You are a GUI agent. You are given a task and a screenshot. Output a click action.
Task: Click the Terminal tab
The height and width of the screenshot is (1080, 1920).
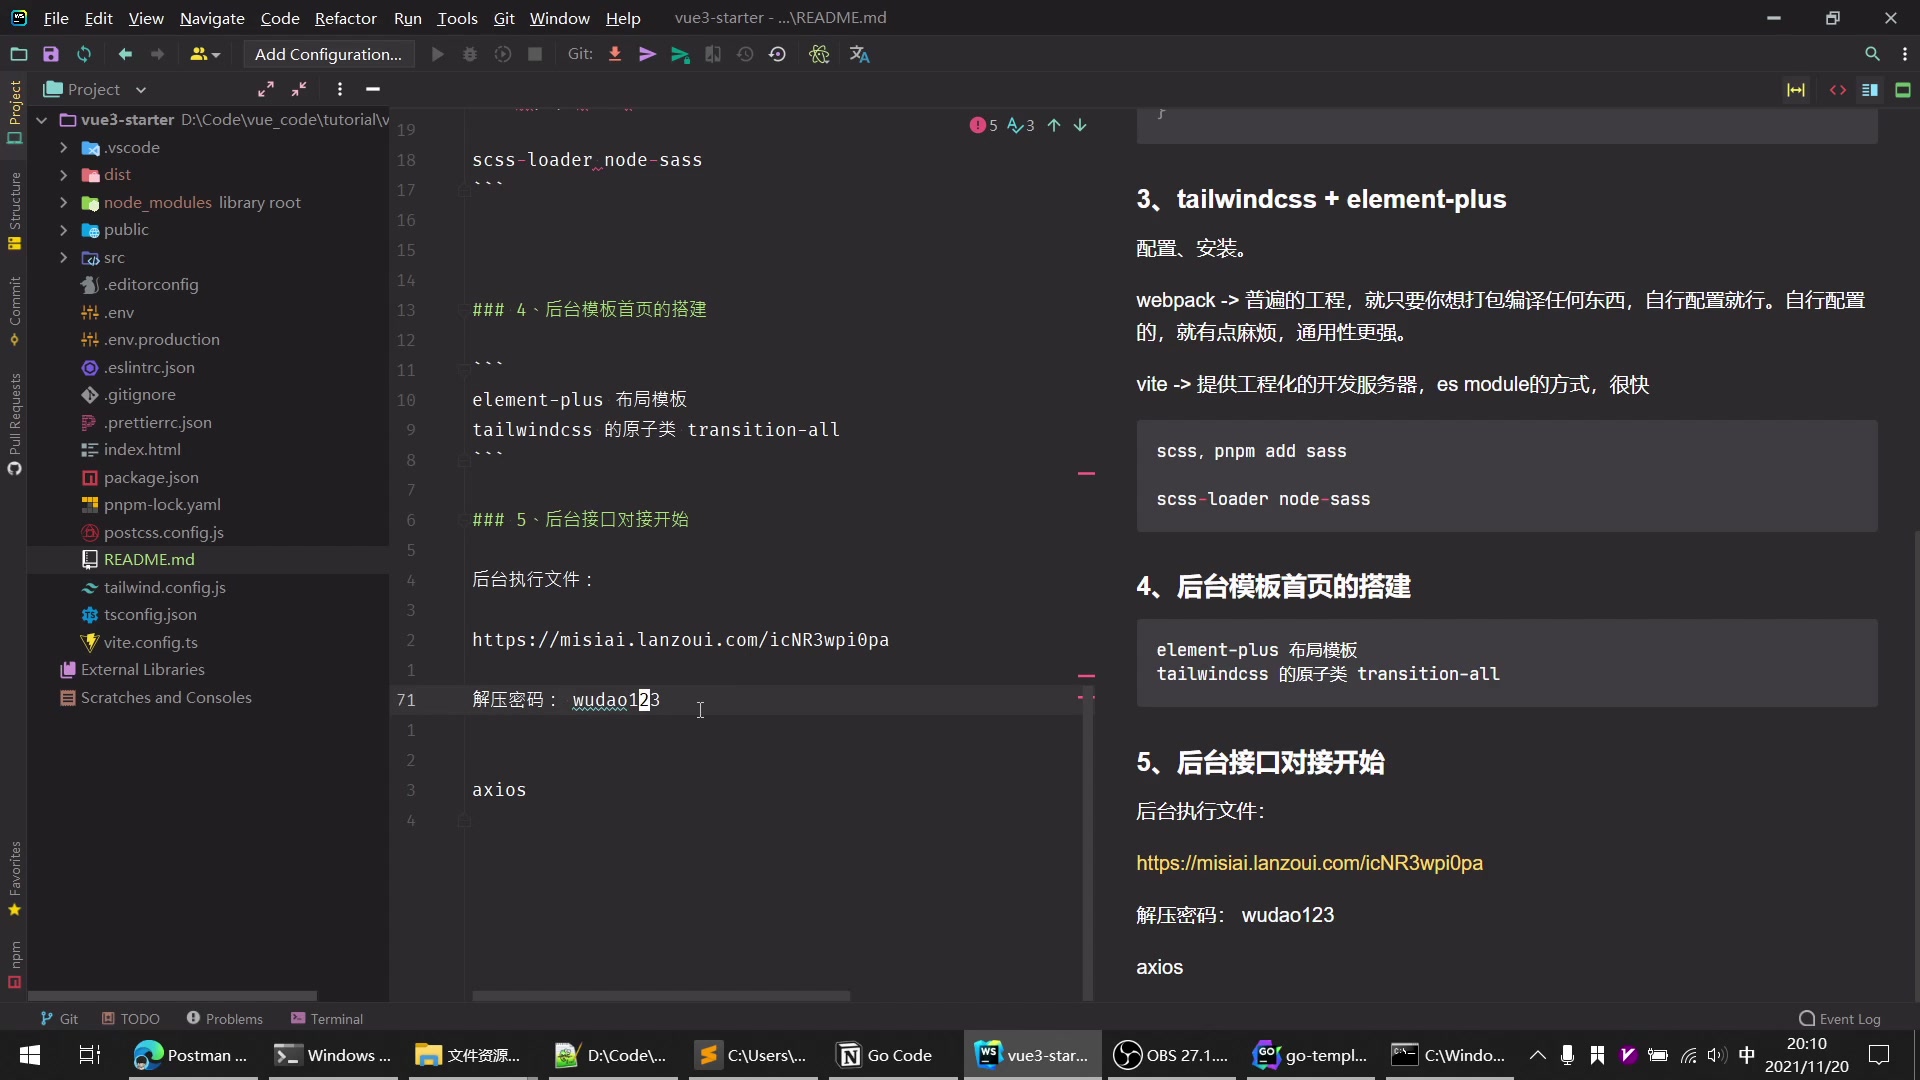pyautogui.click(x=338, y=1018)
